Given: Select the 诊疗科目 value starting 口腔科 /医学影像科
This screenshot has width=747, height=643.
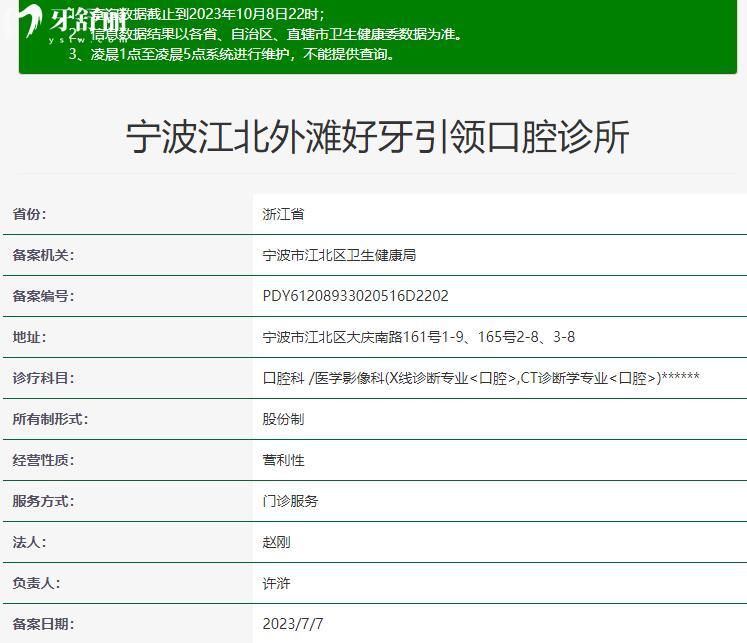Looking at the screenshot, I should 481,378.
